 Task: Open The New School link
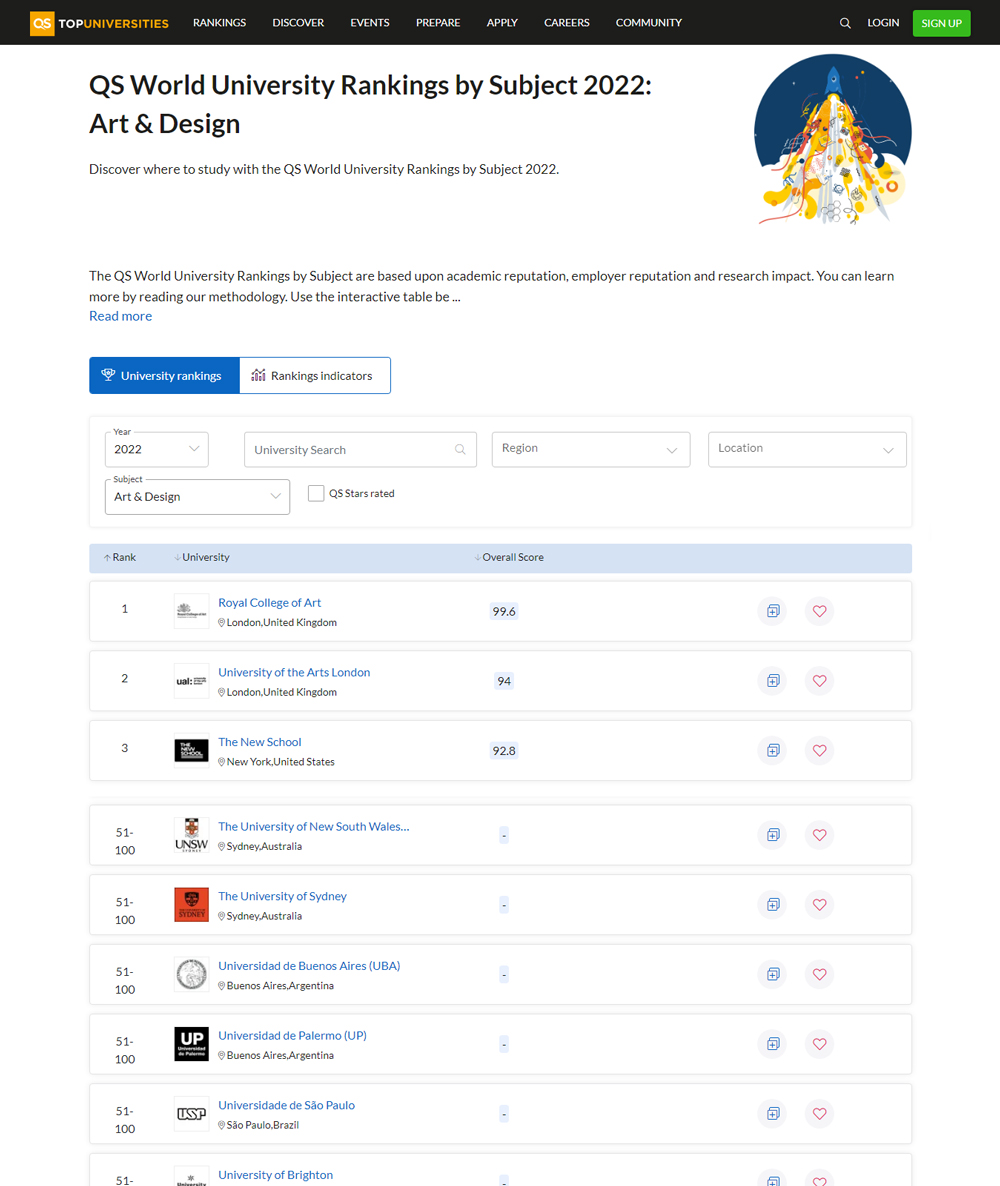(259, 742)
